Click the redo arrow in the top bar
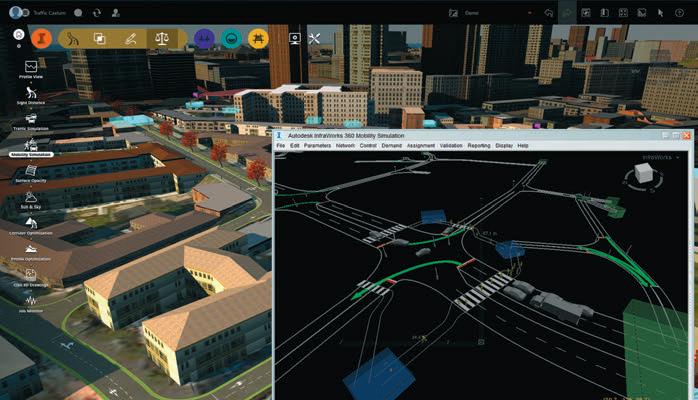698x400 pixels. pyautogui.click(x=567, y=13)
